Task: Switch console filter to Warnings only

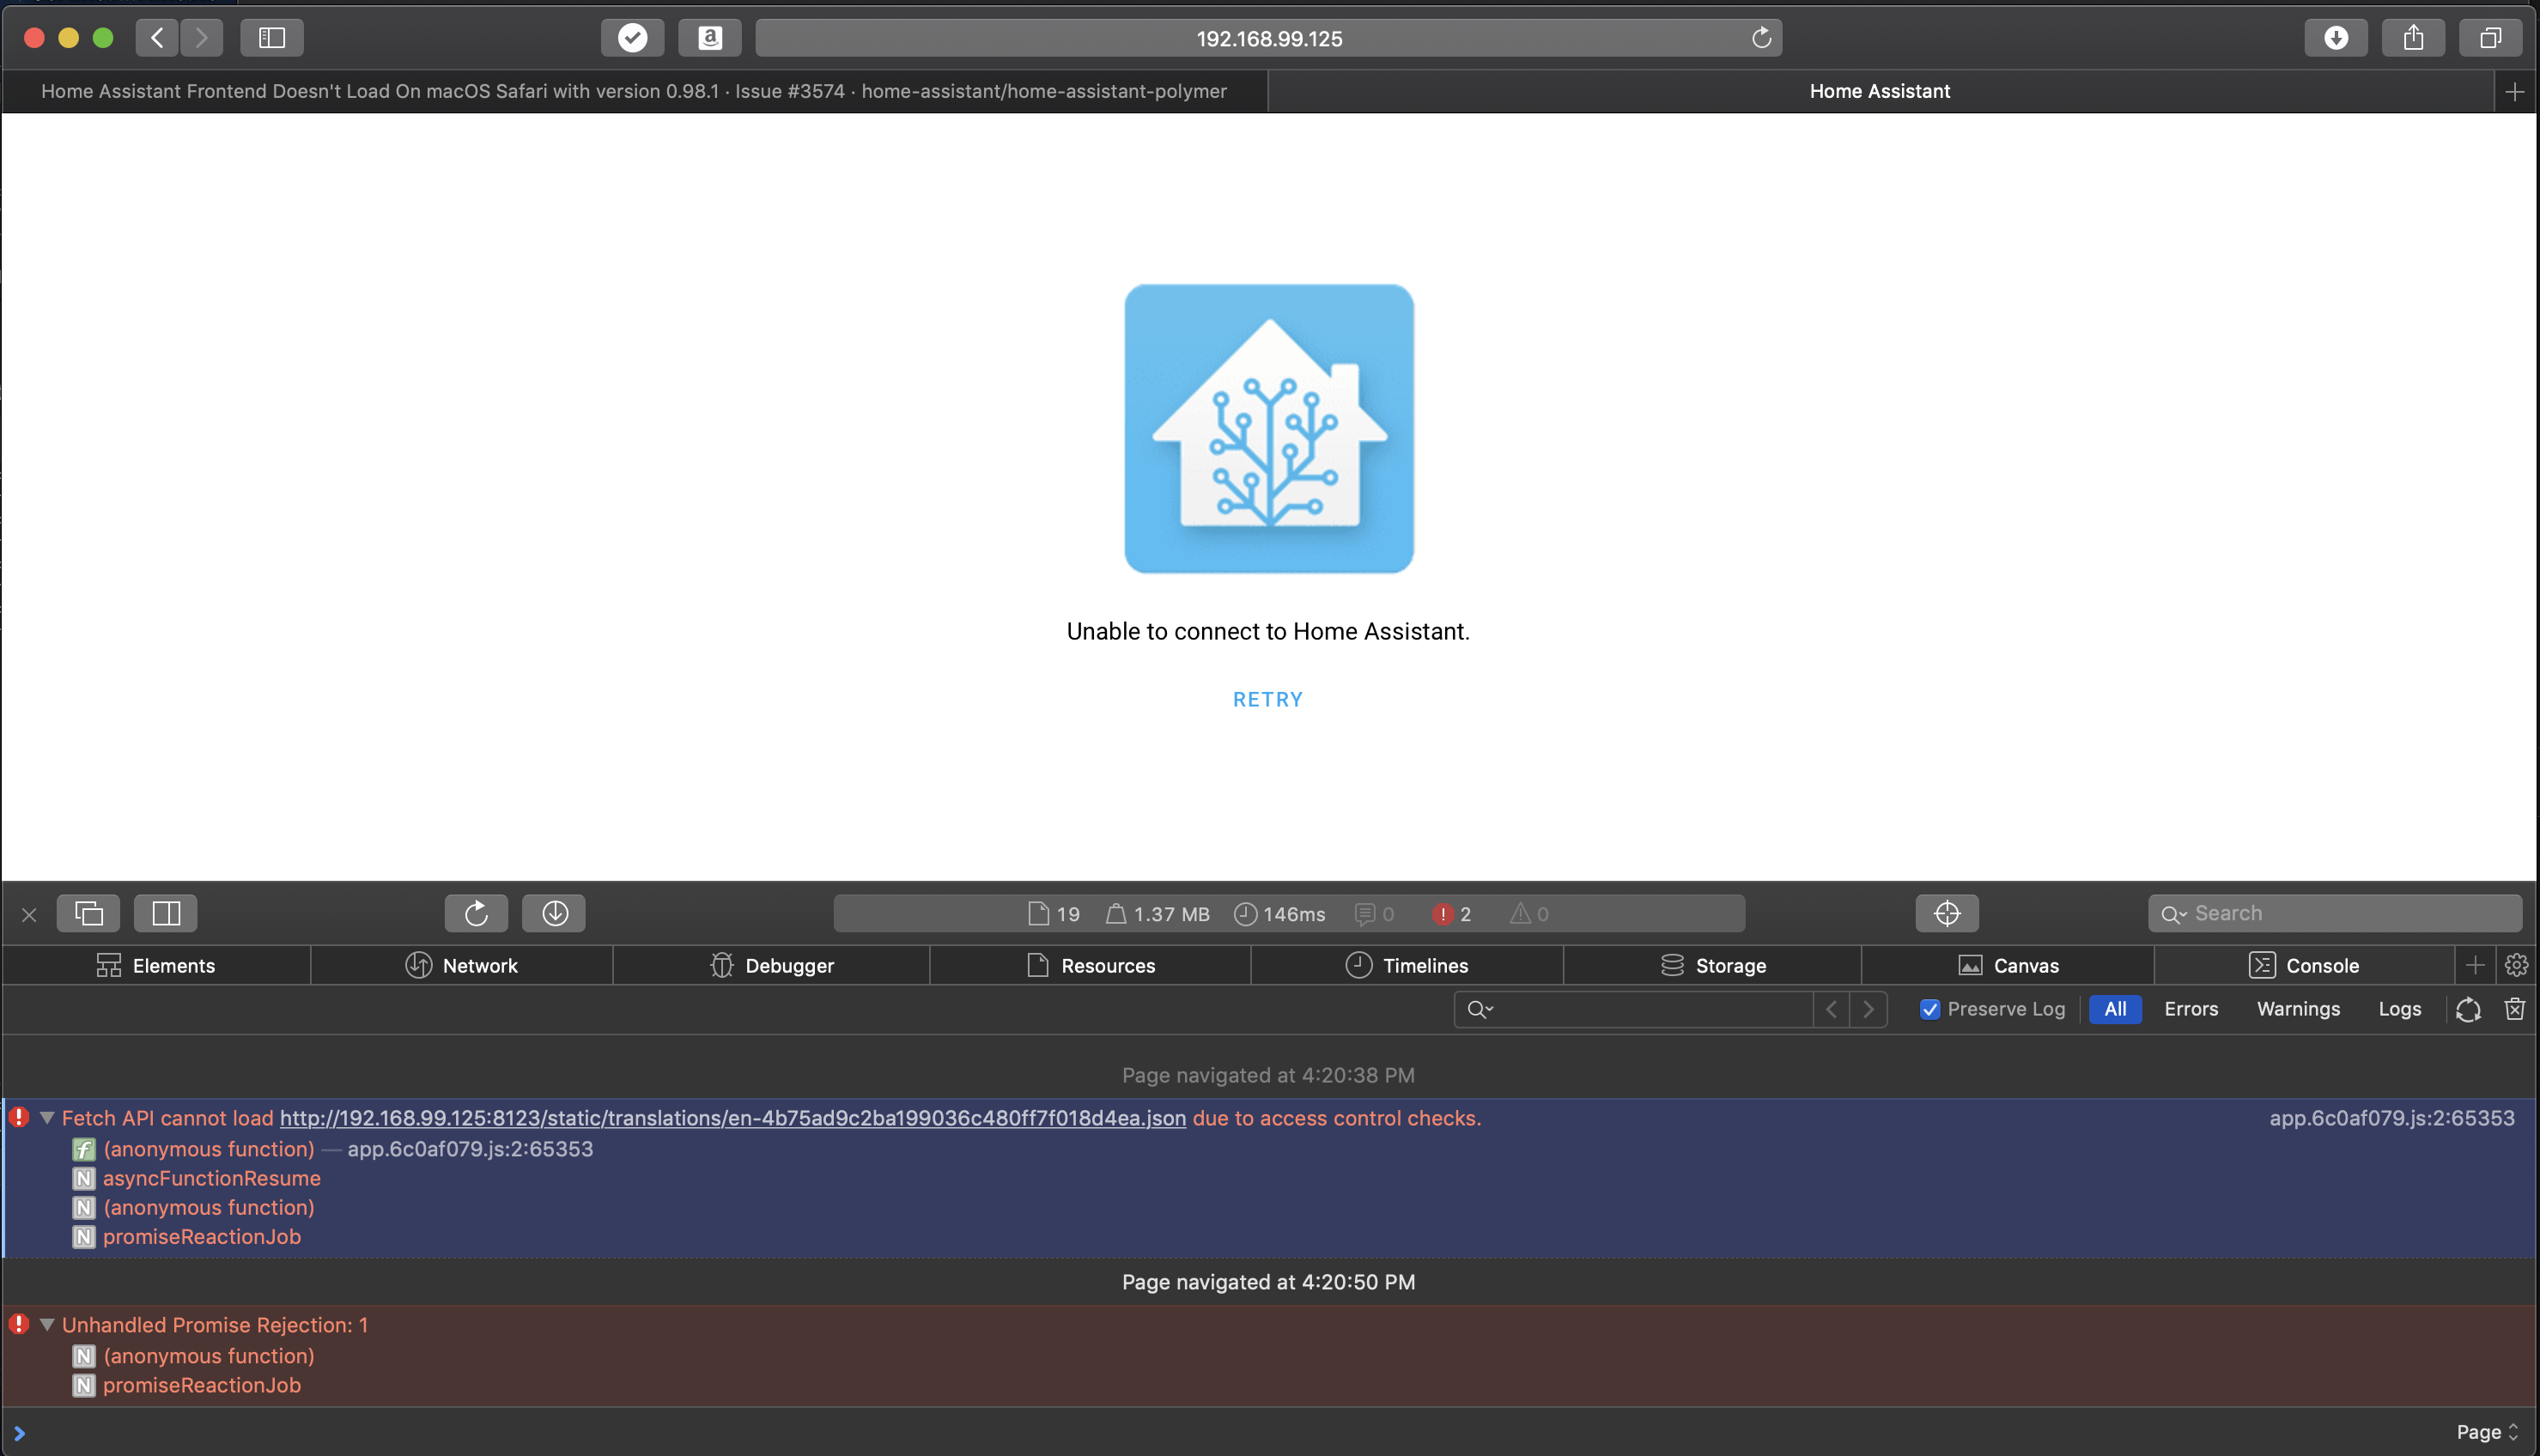Action: pyautogui.click(x=2297, y=1009)
